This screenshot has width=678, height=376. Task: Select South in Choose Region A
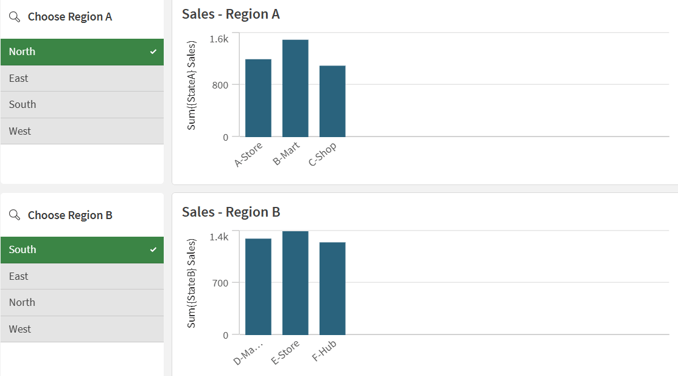pos(82,105)
